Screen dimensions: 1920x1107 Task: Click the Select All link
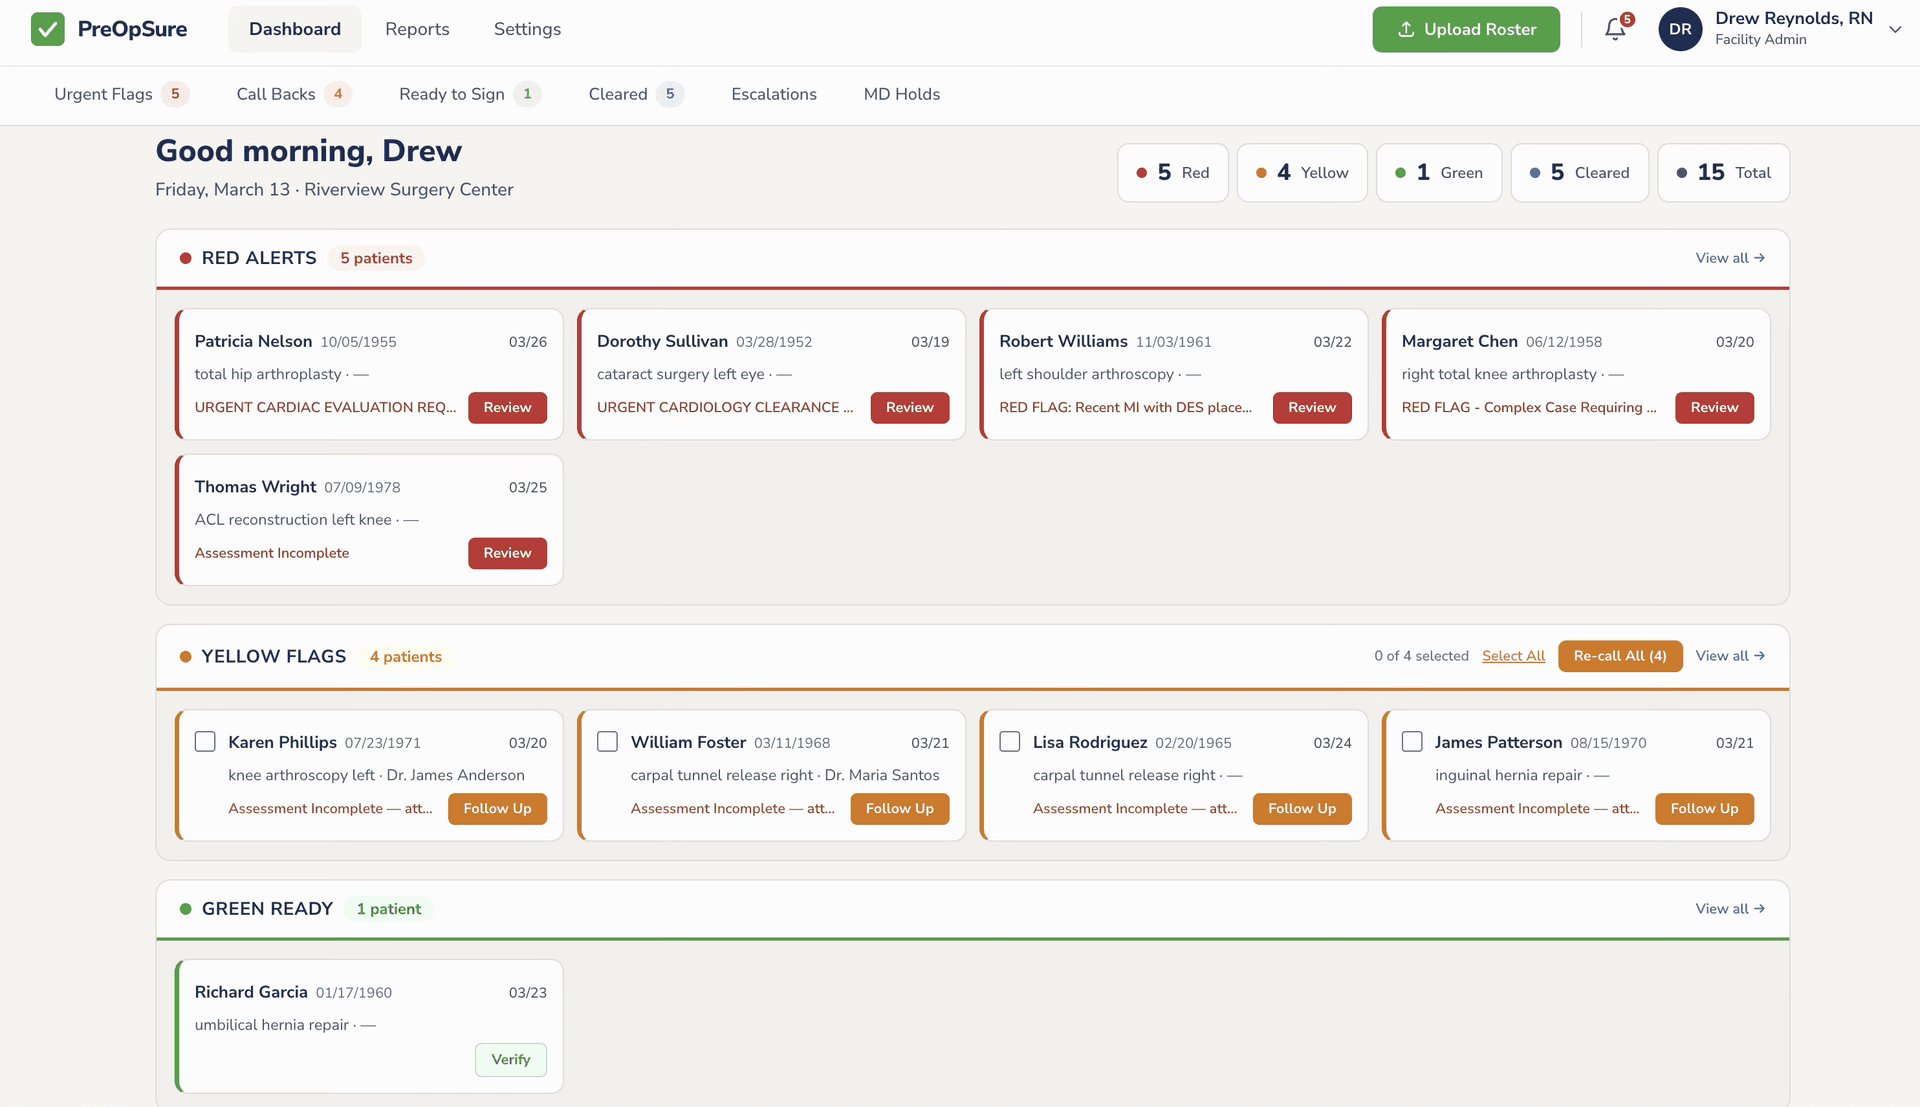(1513, 656)
